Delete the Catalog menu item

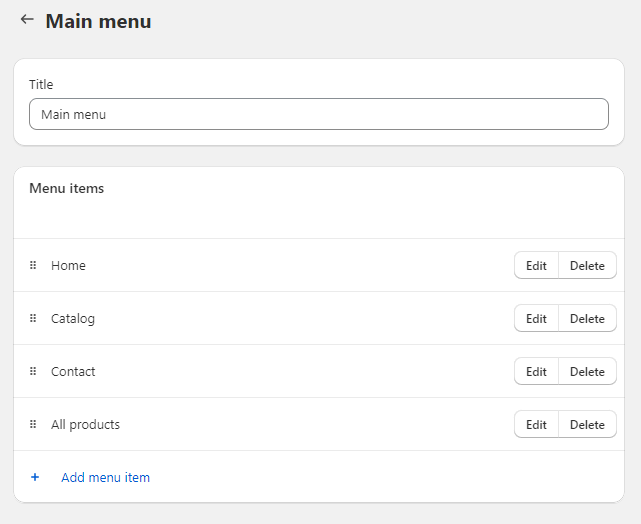pyautogui.click(x=587, y=318)
